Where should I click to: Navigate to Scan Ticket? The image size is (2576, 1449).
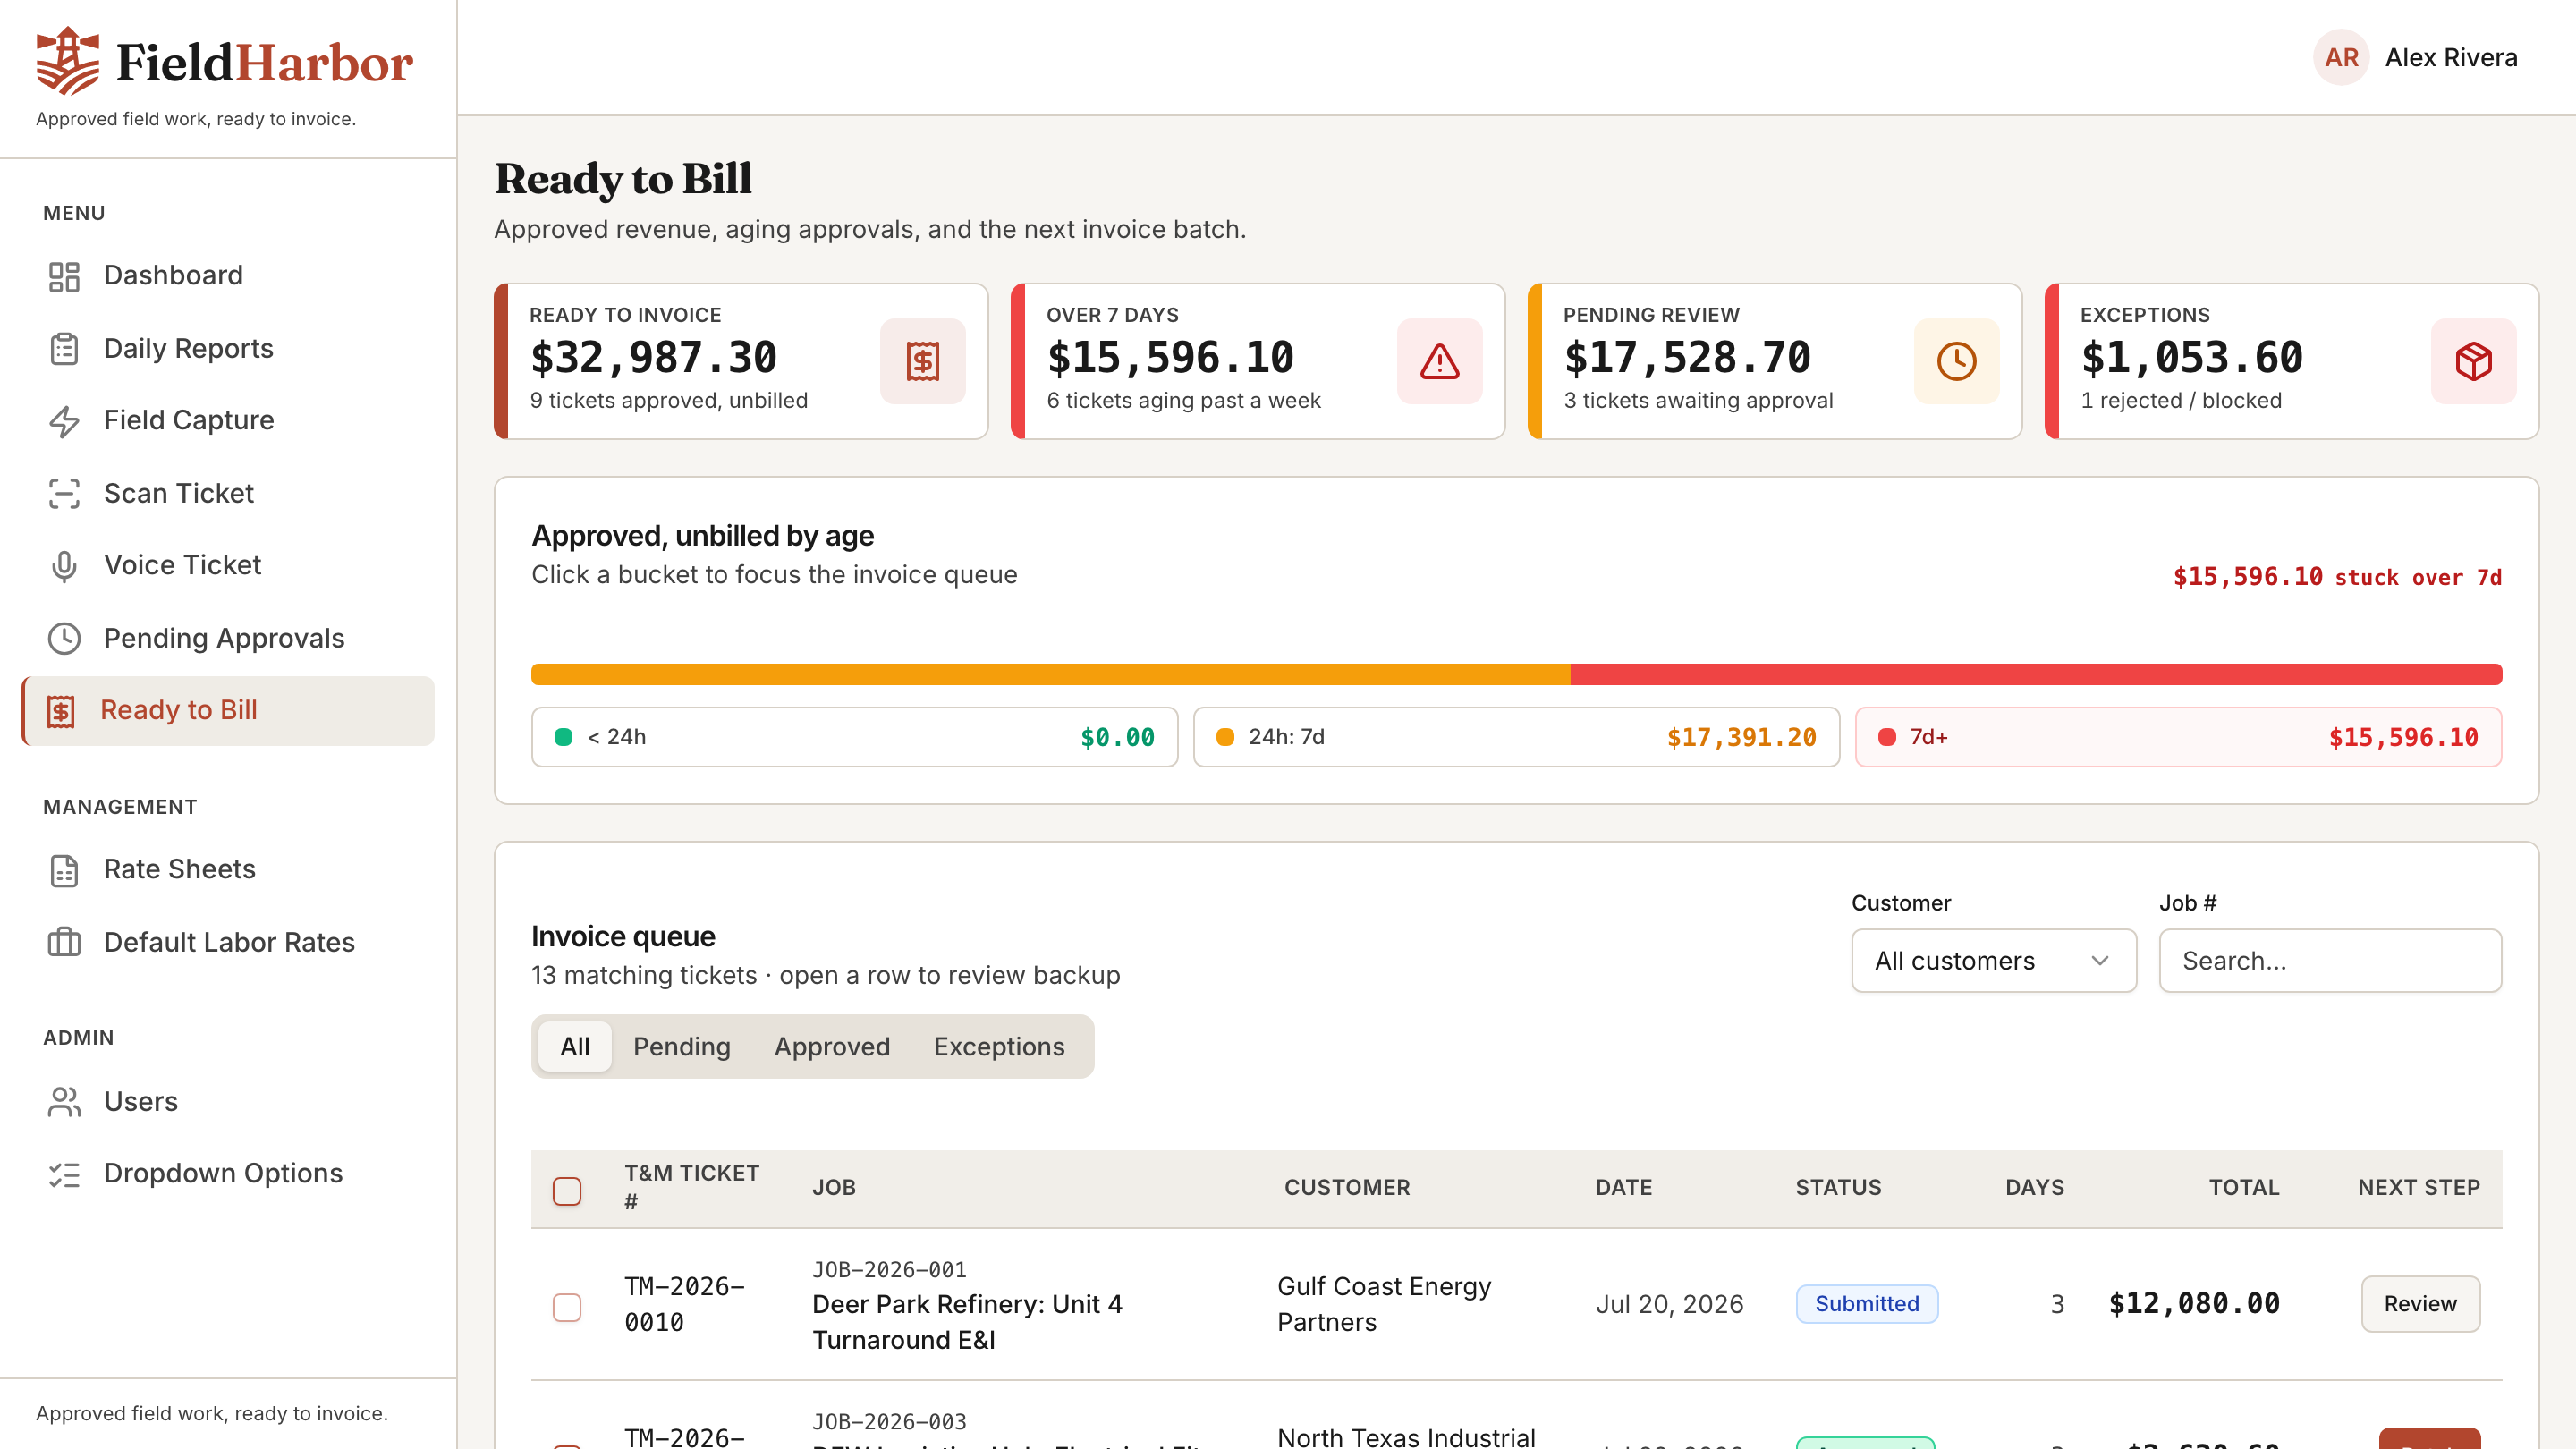click(x=228, y=493)
